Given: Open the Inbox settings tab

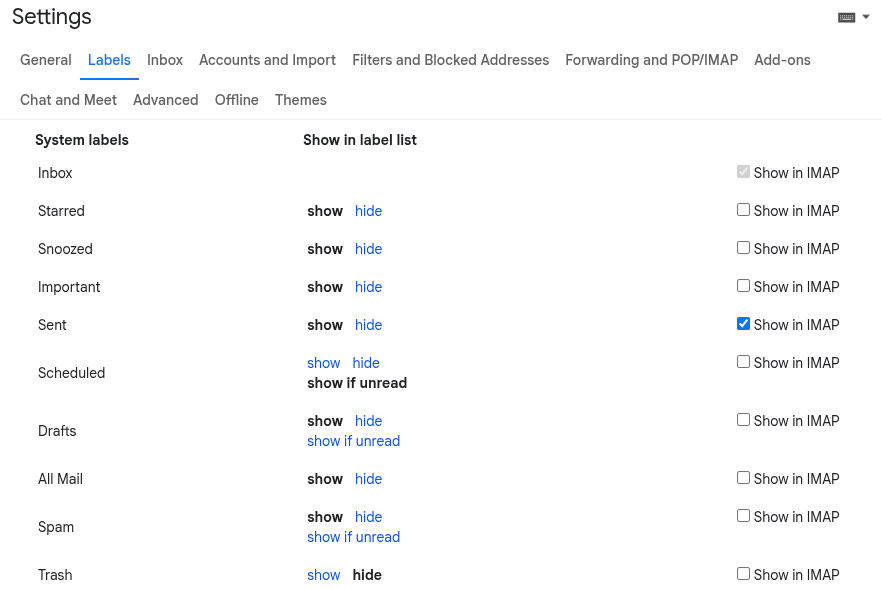Looking at the screenshot, I should coord(164,60).
